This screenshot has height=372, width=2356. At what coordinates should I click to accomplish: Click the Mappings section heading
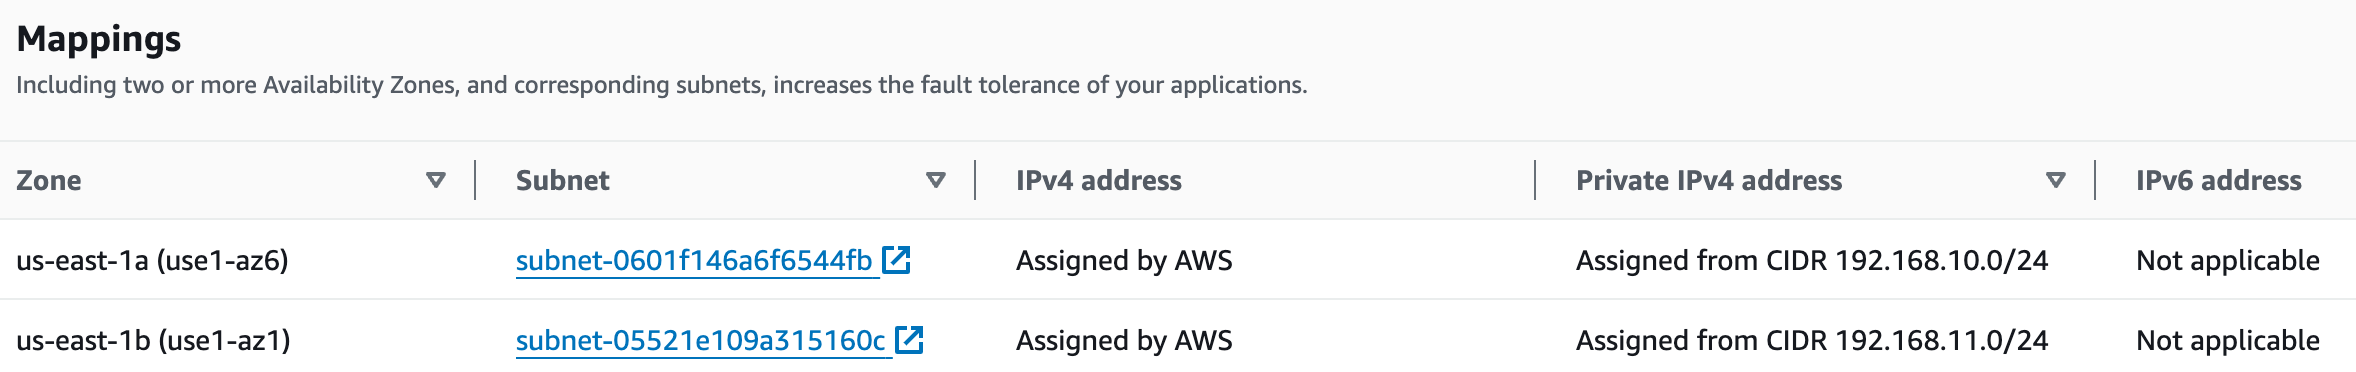(x=99, y=39)
